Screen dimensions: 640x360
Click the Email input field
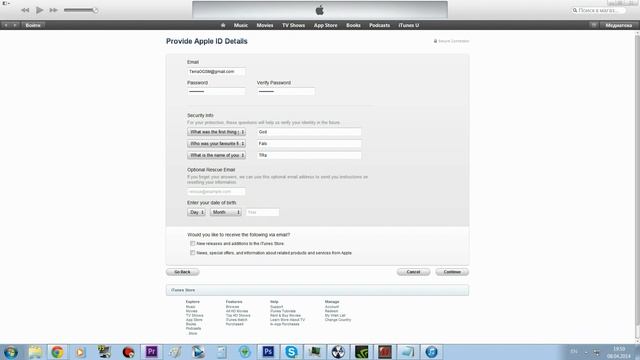tap(216, 71)
